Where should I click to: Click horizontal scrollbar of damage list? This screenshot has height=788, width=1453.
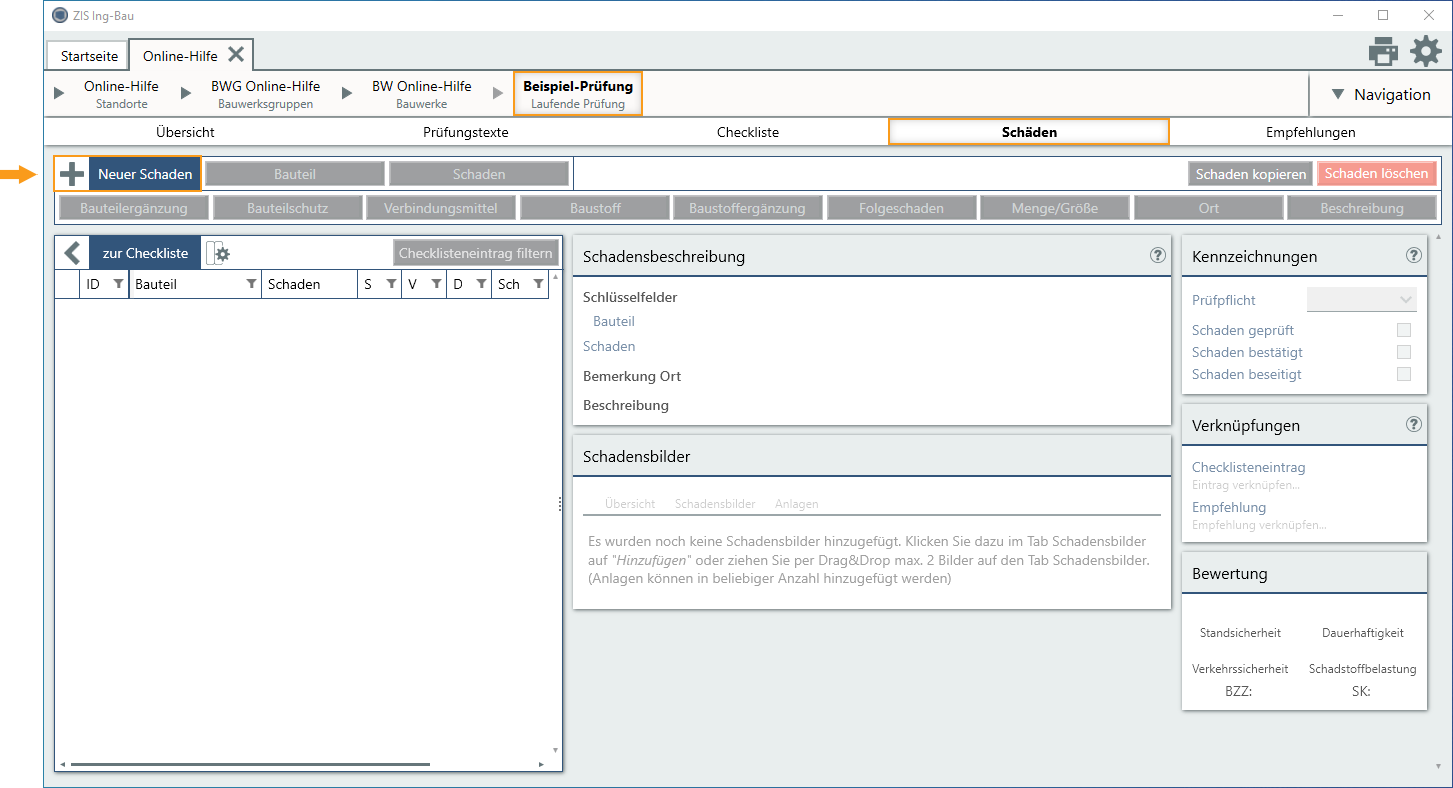click(250, 765)
